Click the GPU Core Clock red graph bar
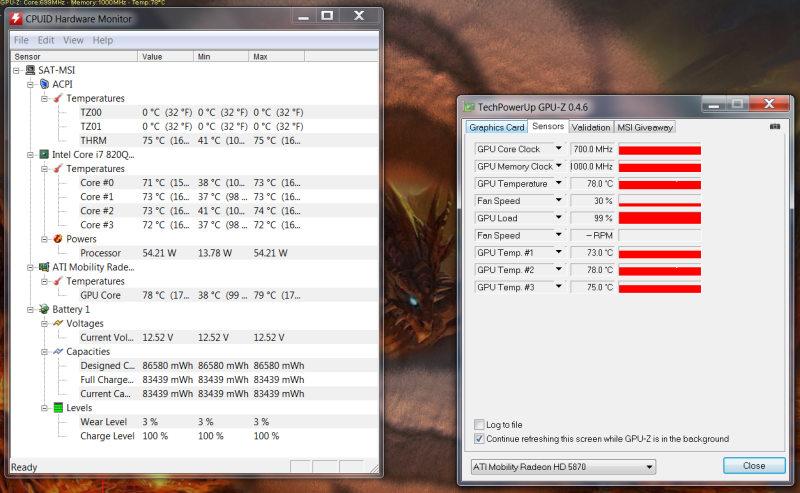This screenshot has width=800, height=493. [660, 150]
